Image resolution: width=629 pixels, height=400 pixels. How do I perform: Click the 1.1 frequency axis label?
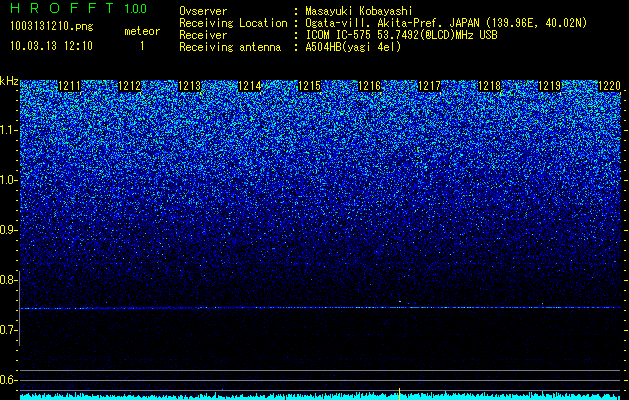[x=8, y=130]
